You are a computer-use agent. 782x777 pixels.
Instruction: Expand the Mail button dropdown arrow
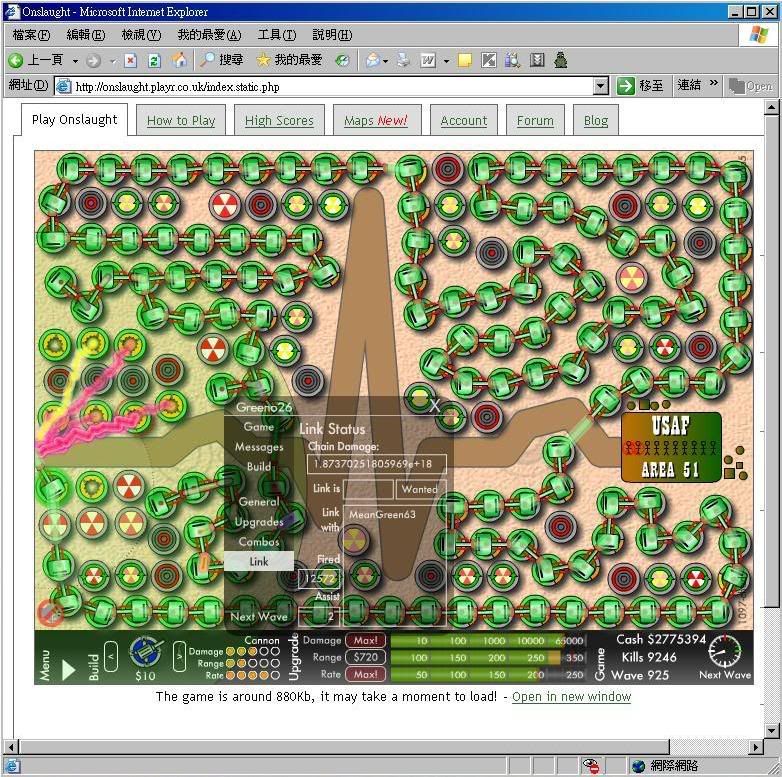pos(385,61)
